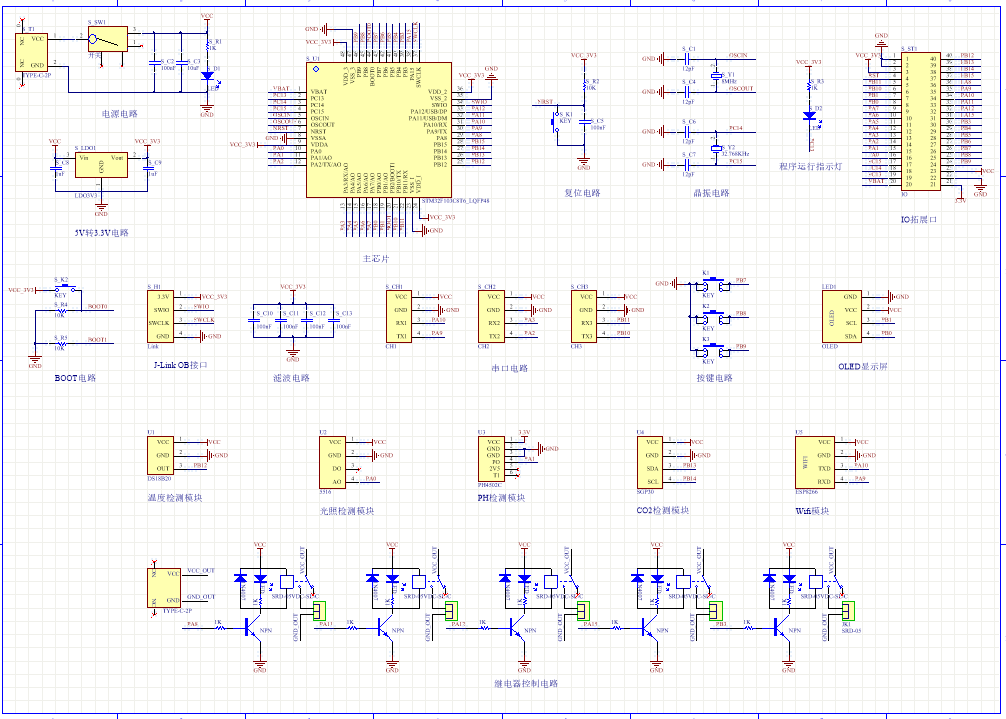This screenshot has width=1006, height=719.
Task: Select the S_LDO1 LDO3V3 regulator block
Action: pos(101,165)
